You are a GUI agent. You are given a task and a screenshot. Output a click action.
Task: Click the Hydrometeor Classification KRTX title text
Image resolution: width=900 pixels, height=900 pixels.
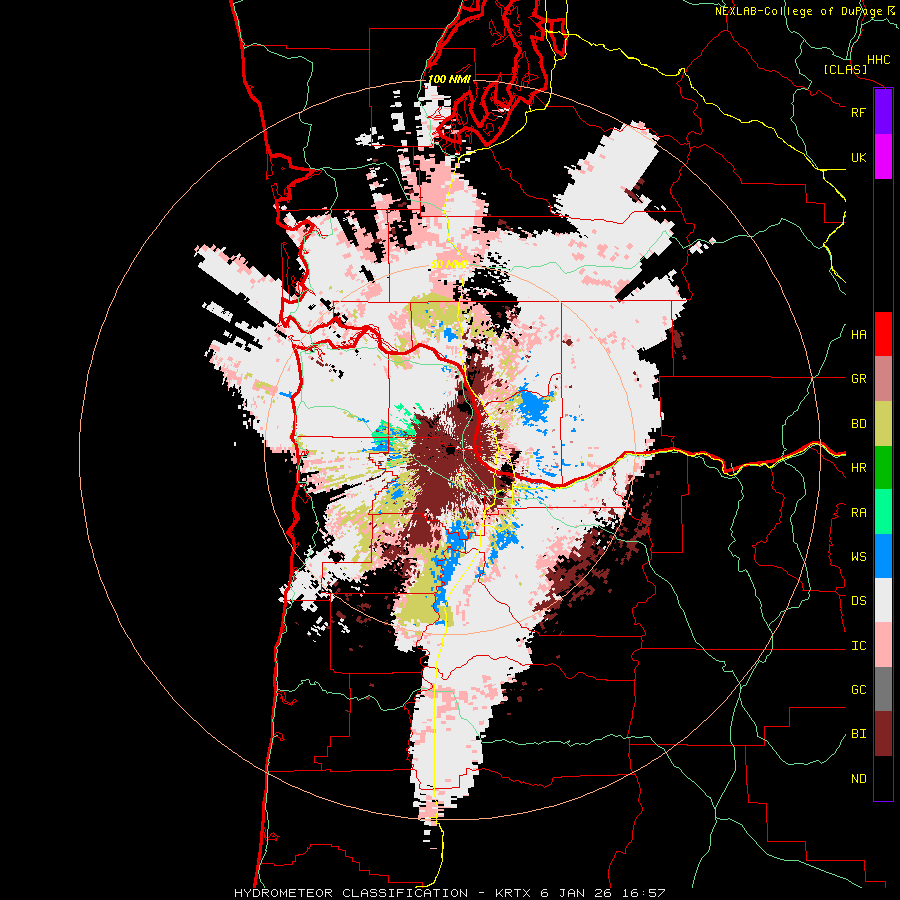pos(449,893)
